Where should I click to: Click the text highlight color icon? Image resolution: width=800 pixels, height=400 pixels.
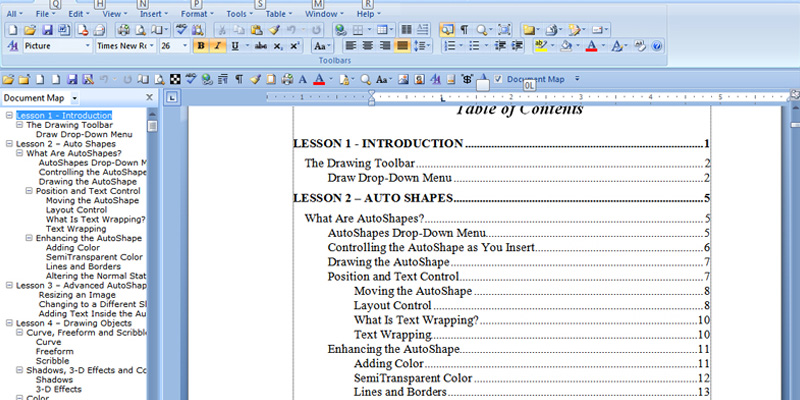coord(541,46)
